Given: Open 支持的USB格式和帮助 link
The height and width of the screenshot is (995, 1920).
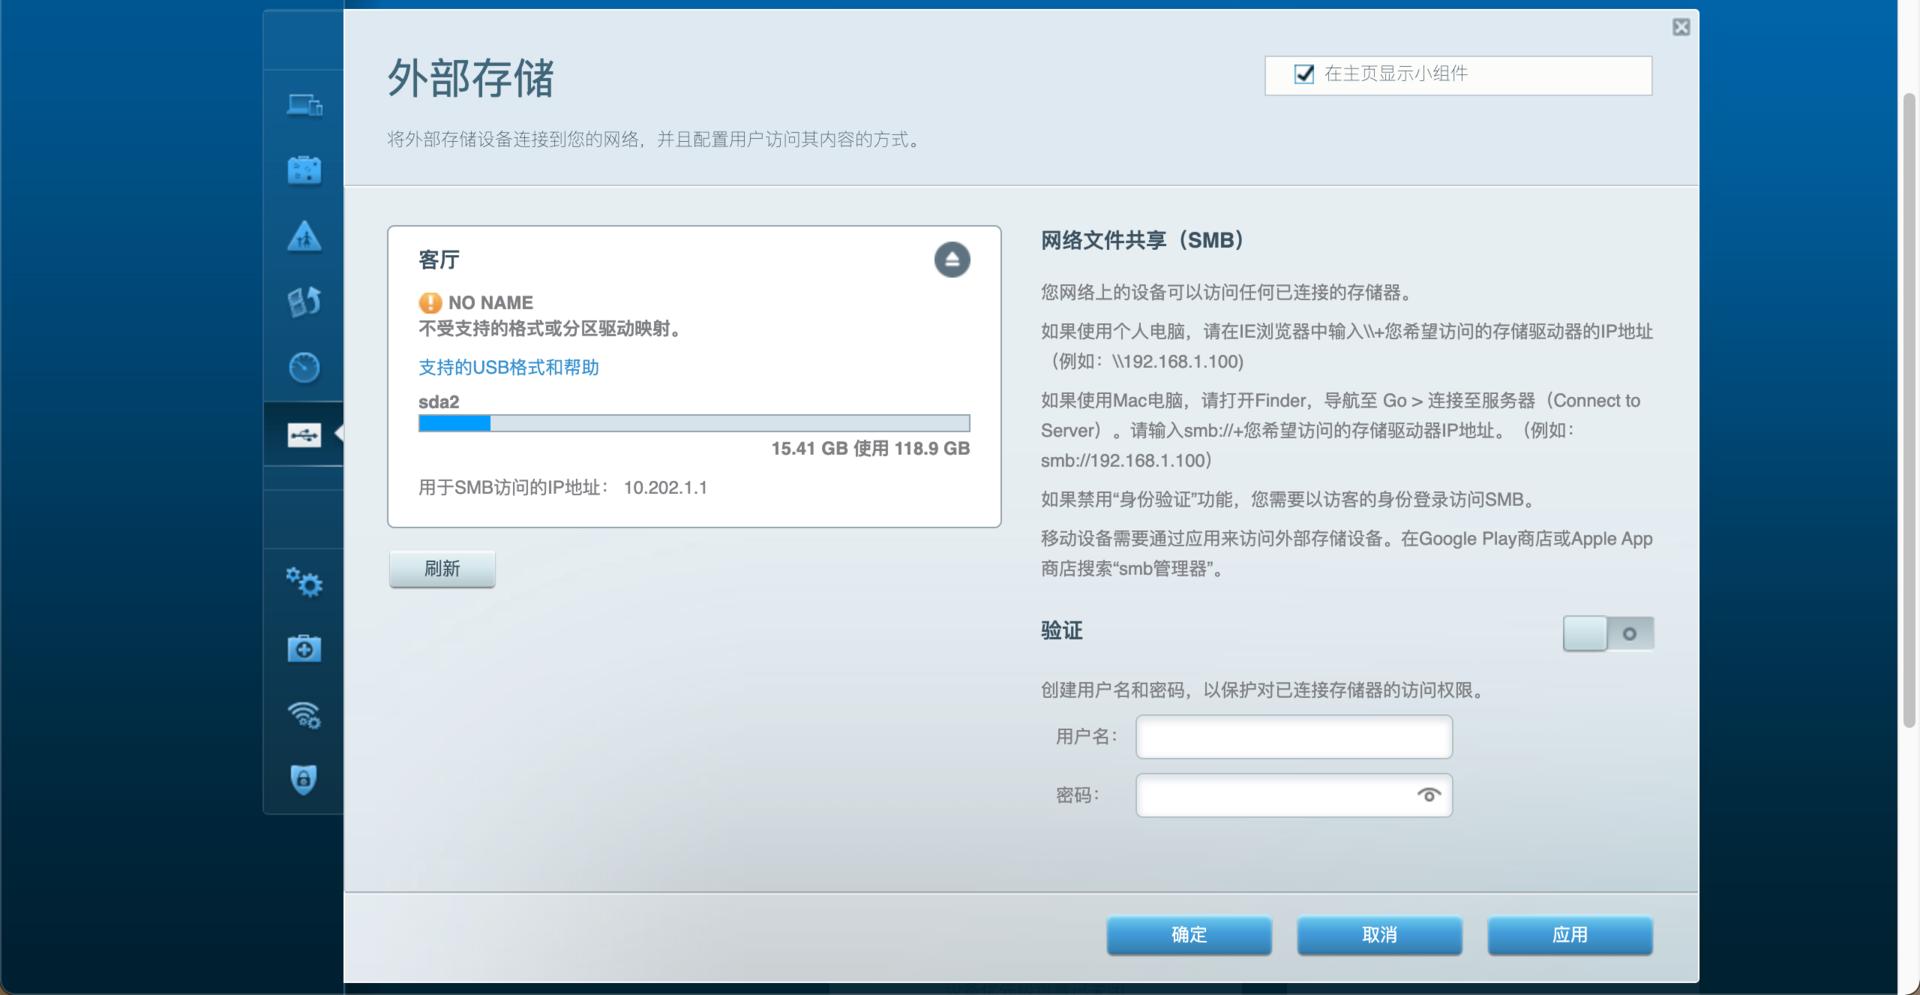Looking at the screenshot, I should pyautogui.click(x=508, y=367).
